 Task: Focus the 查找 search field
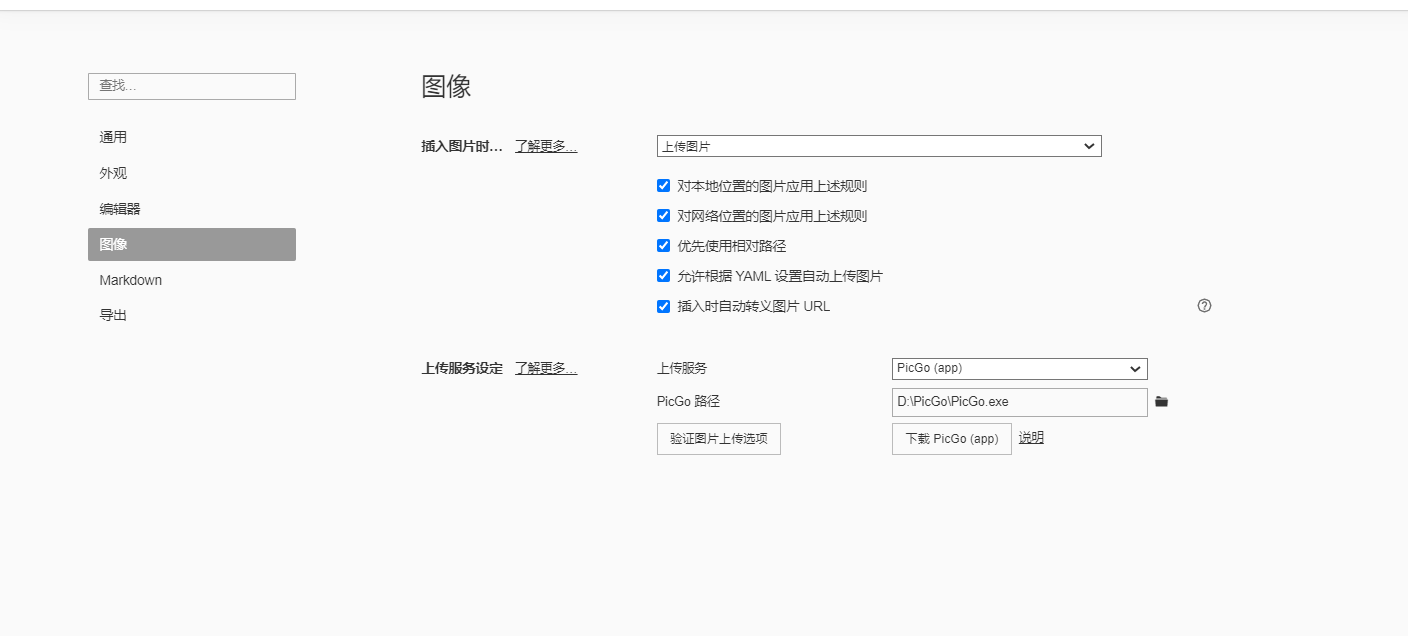192,86
